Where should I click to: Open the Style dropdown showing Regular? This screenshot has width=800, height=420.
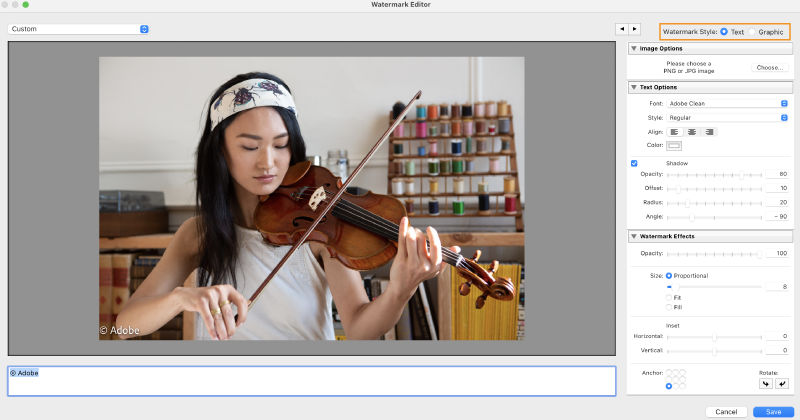pyautogui.click(x=727, y=117)
